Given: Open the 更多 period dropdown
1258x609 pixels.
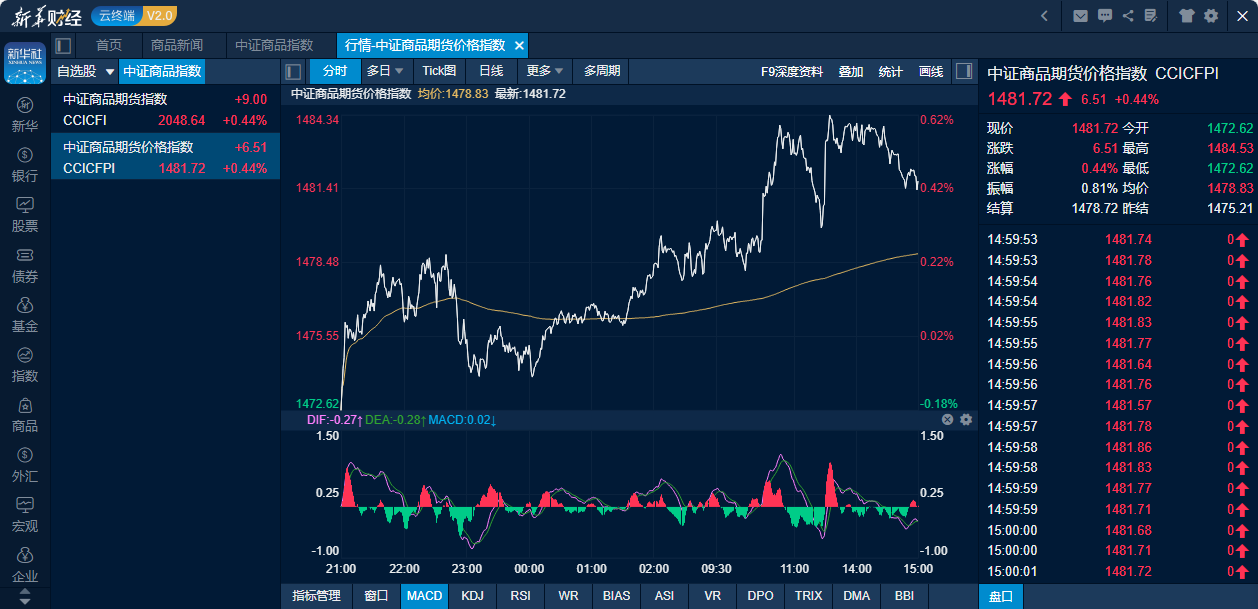Looking at the screenshot, I should [546, 71].
